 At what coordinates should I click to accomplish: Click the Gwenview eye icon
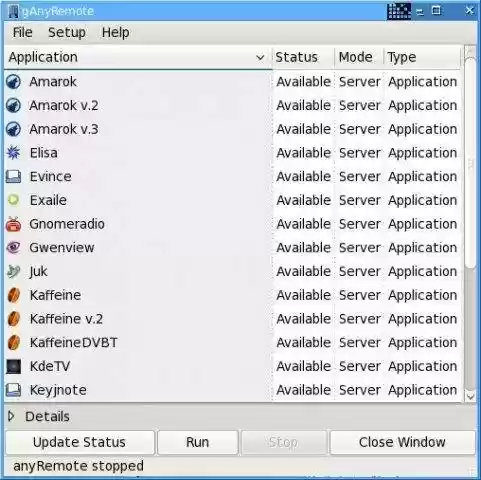(13, 248)
